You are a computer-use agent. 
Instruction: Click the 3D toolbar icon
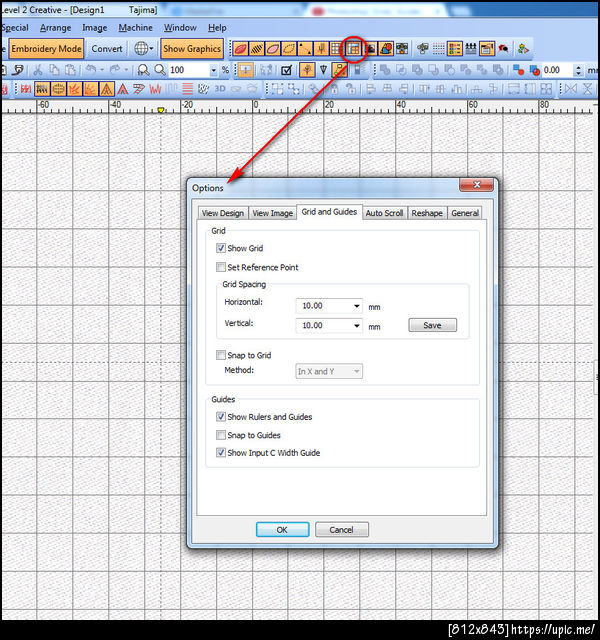tap(220, 89)
